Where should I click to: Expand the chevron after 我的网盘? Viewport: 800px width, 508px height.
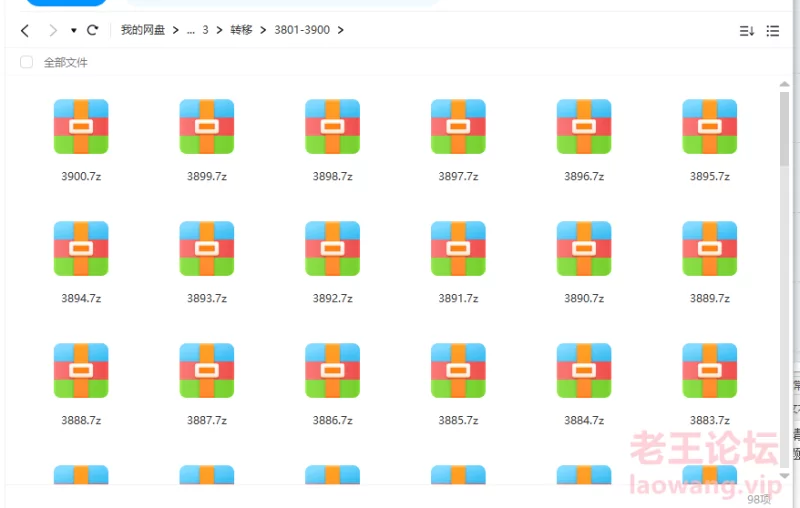(x=176, y=30)
